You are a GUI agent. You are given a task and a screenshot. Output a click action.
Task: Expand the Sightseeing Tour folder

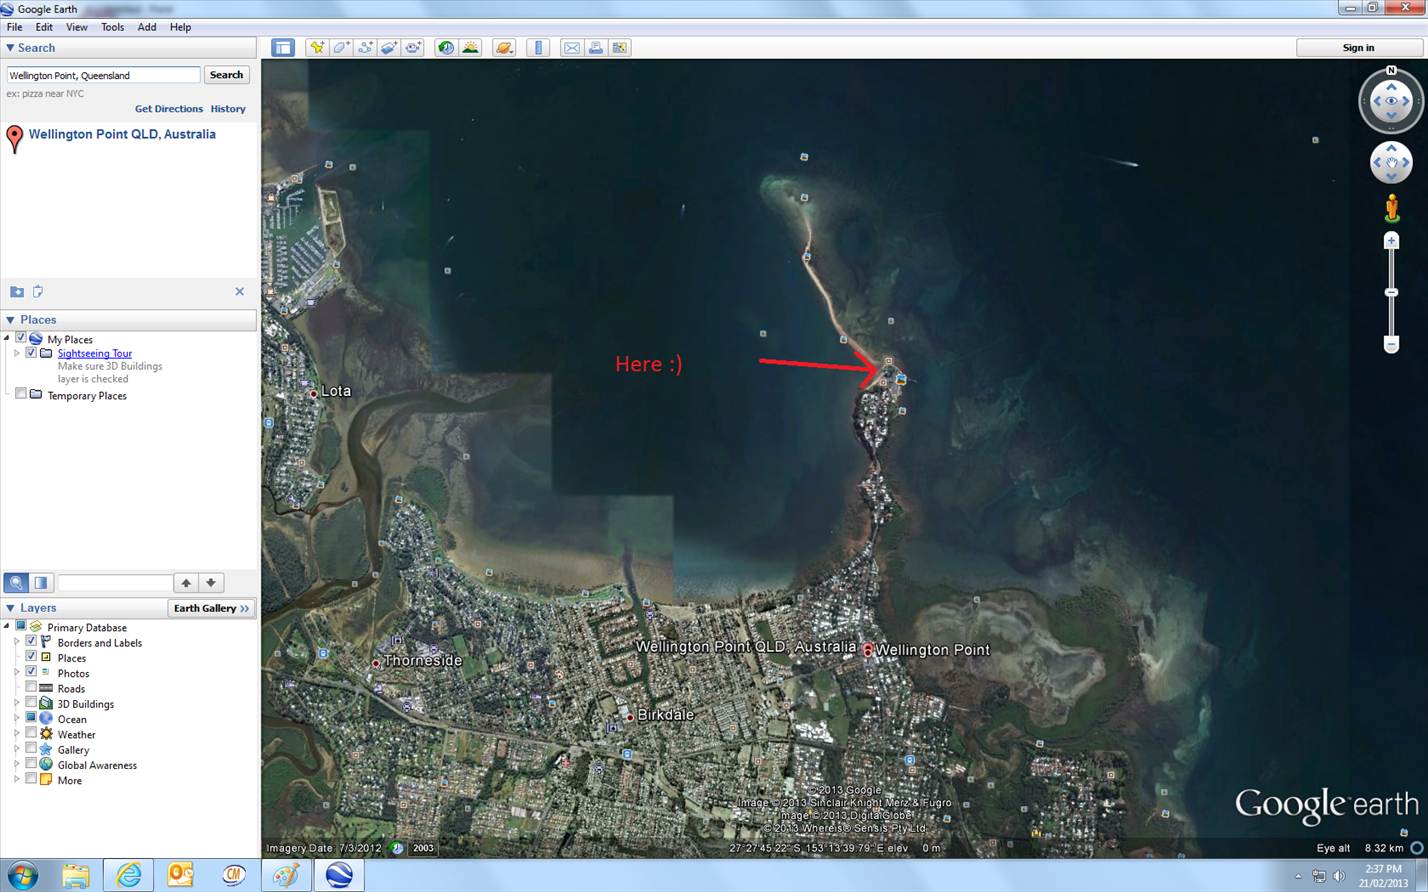17,353
